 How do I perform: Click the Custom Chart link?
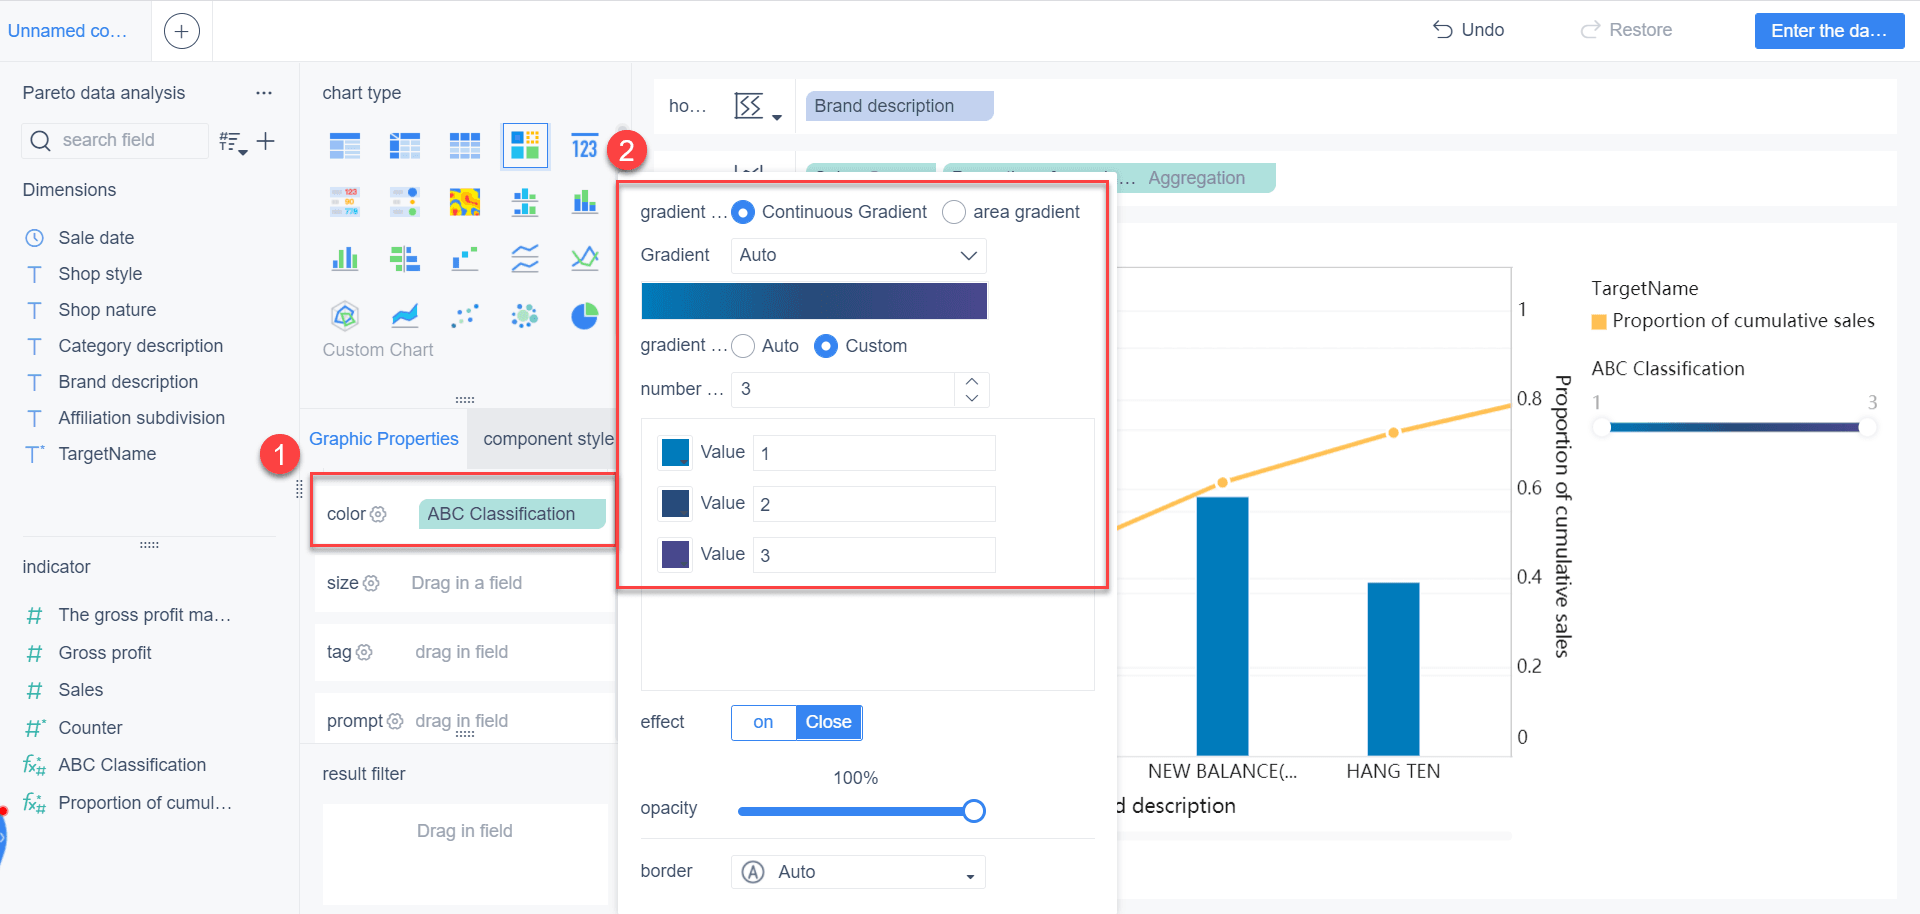(x=378, y=350)
